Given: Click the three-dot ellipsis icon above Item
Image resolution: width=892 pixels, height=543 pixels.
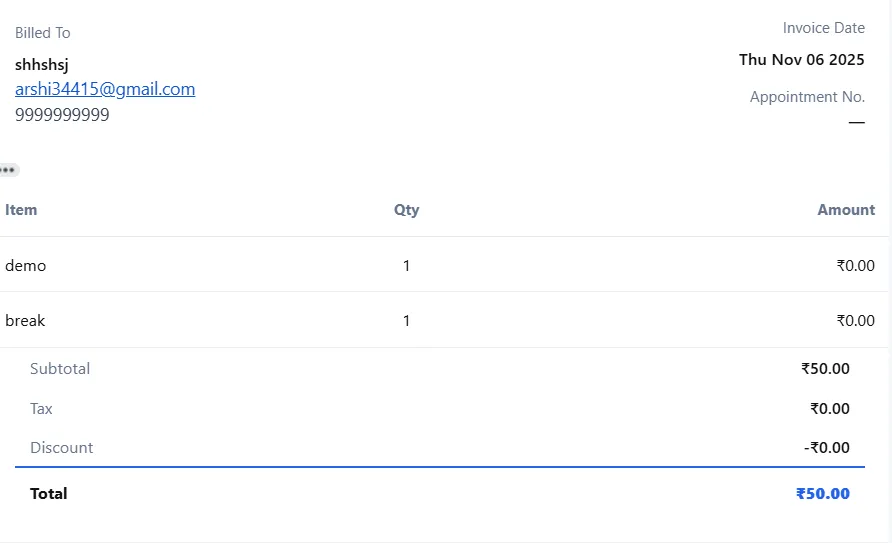Looking at the screenshot, I should click(x=8, y=170).
